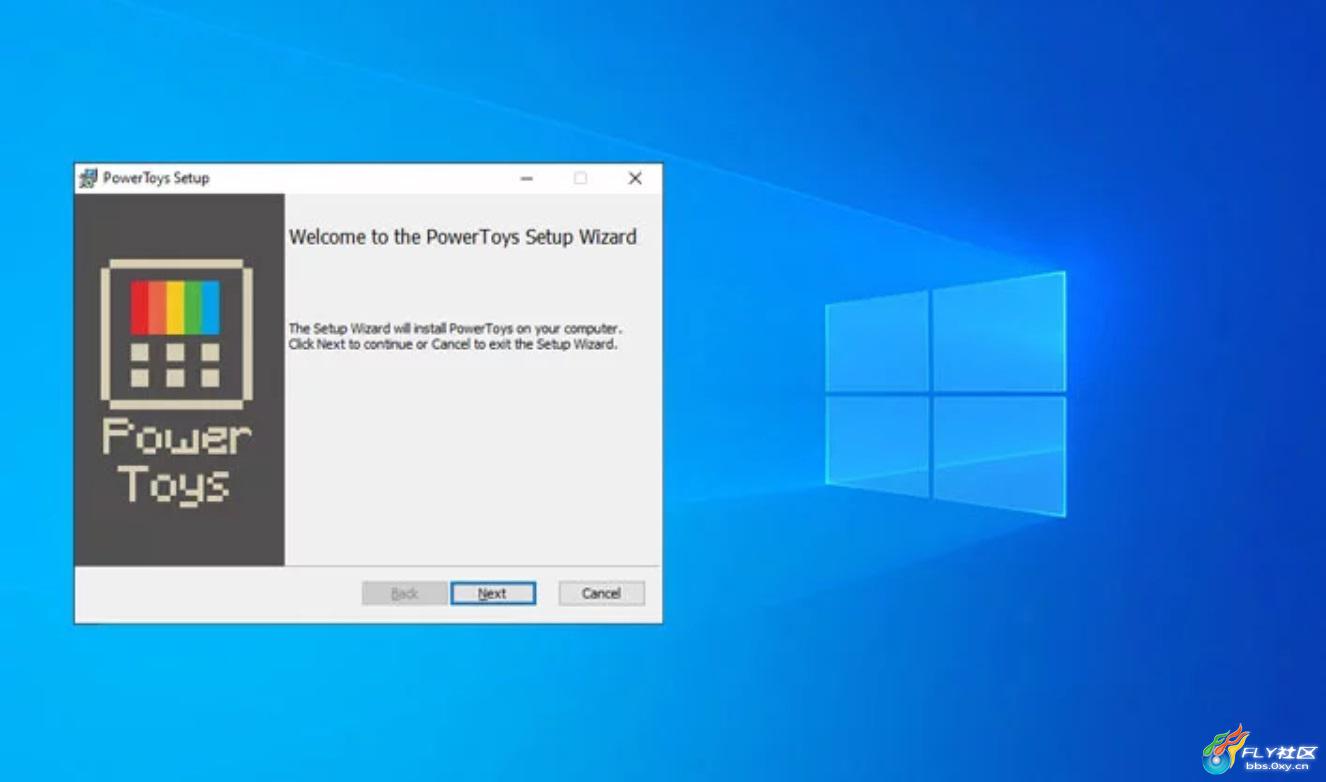The width and height of the screenshot is (1326, 782).
Task: Click the PowerToys Setup title bar icon
Action: [88, 178]
